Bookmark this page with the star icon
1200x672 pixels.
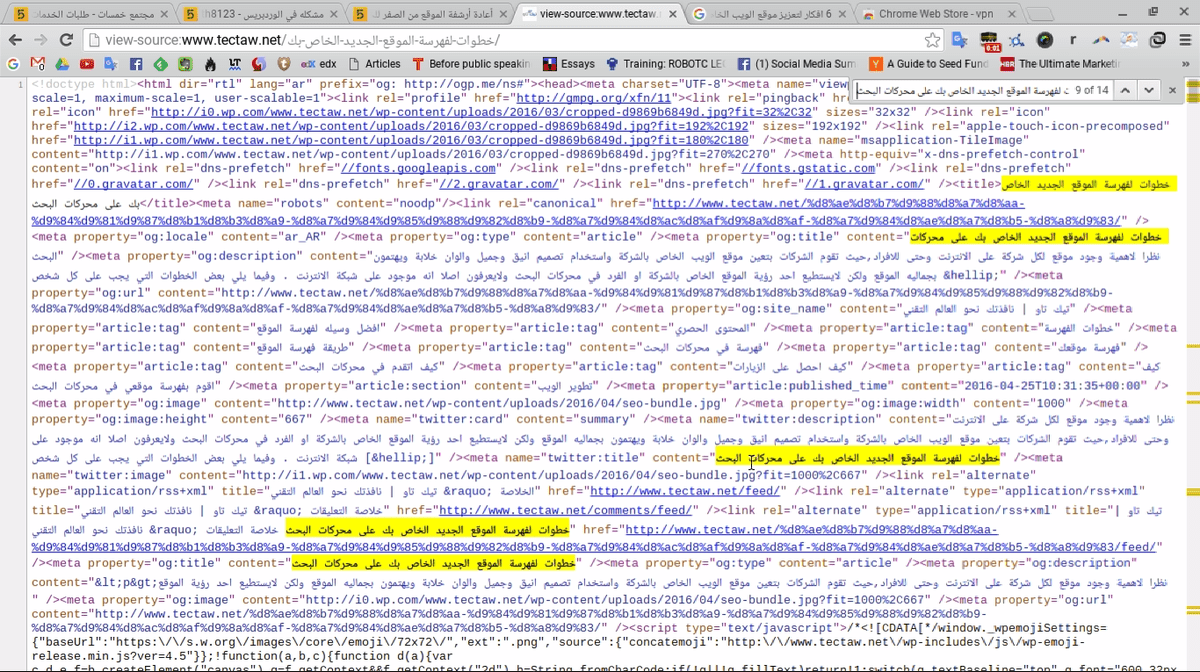[x=932, y=41]
